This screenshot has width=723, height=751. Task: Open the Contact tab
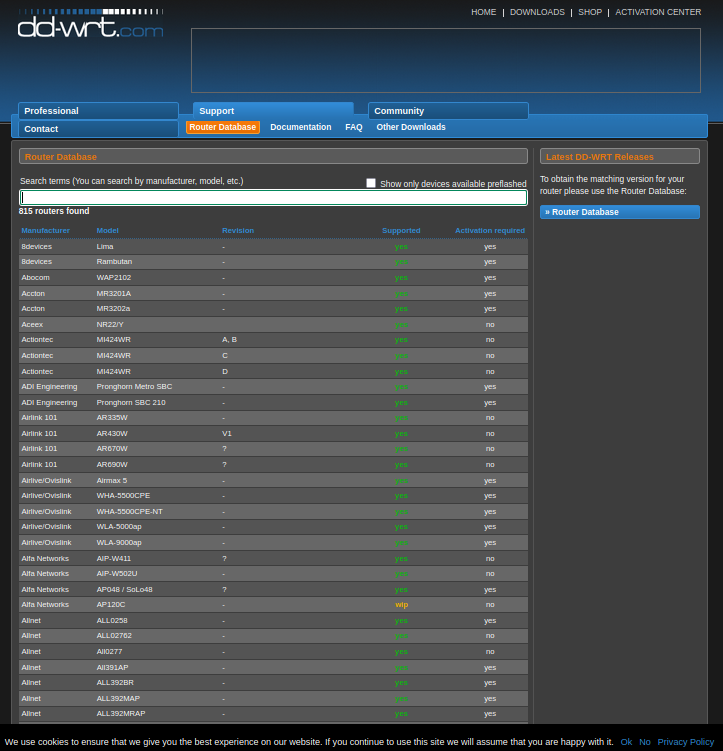click(99, 129)
